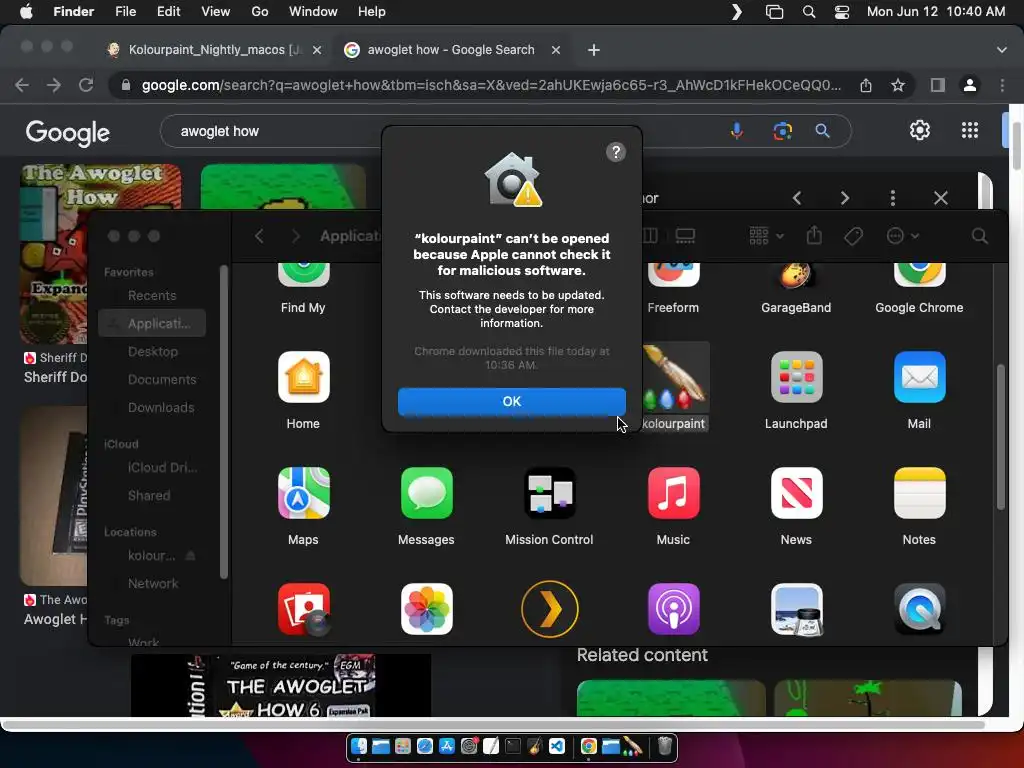1024x768 pixels.
Task: Open the Window menu
Action: pyautogui.click(x=313, y=12)
